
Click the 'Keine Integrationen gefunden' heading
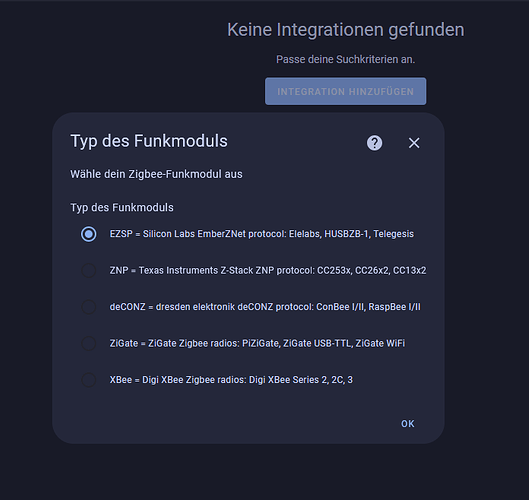(345, 30)
